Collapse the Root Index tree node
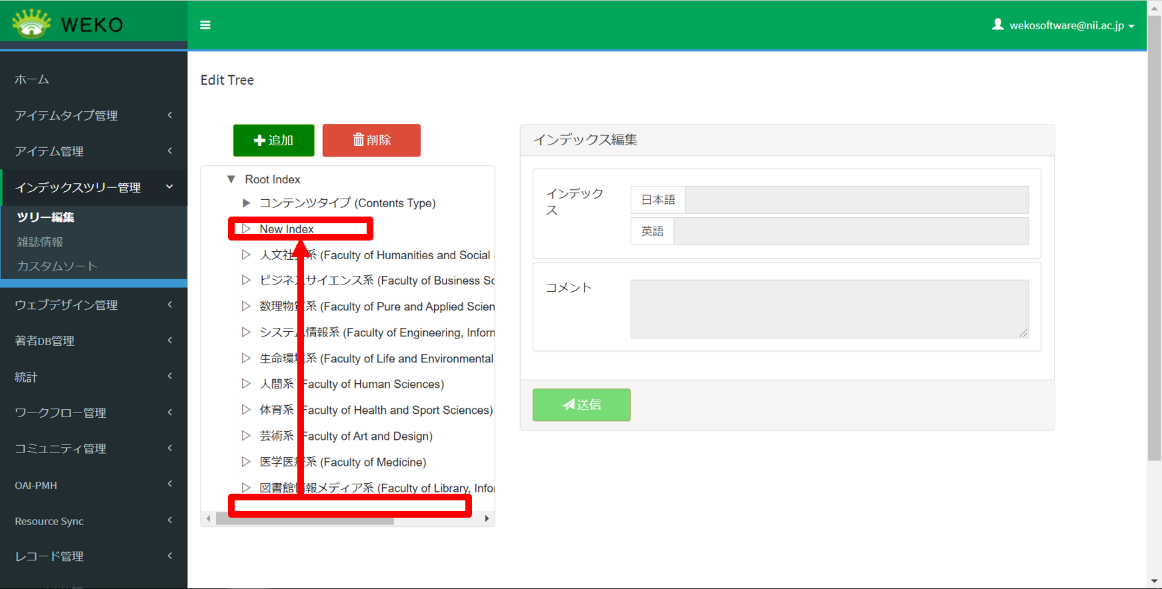Viewport: 1162px width, 589px height. pos(231,179)
